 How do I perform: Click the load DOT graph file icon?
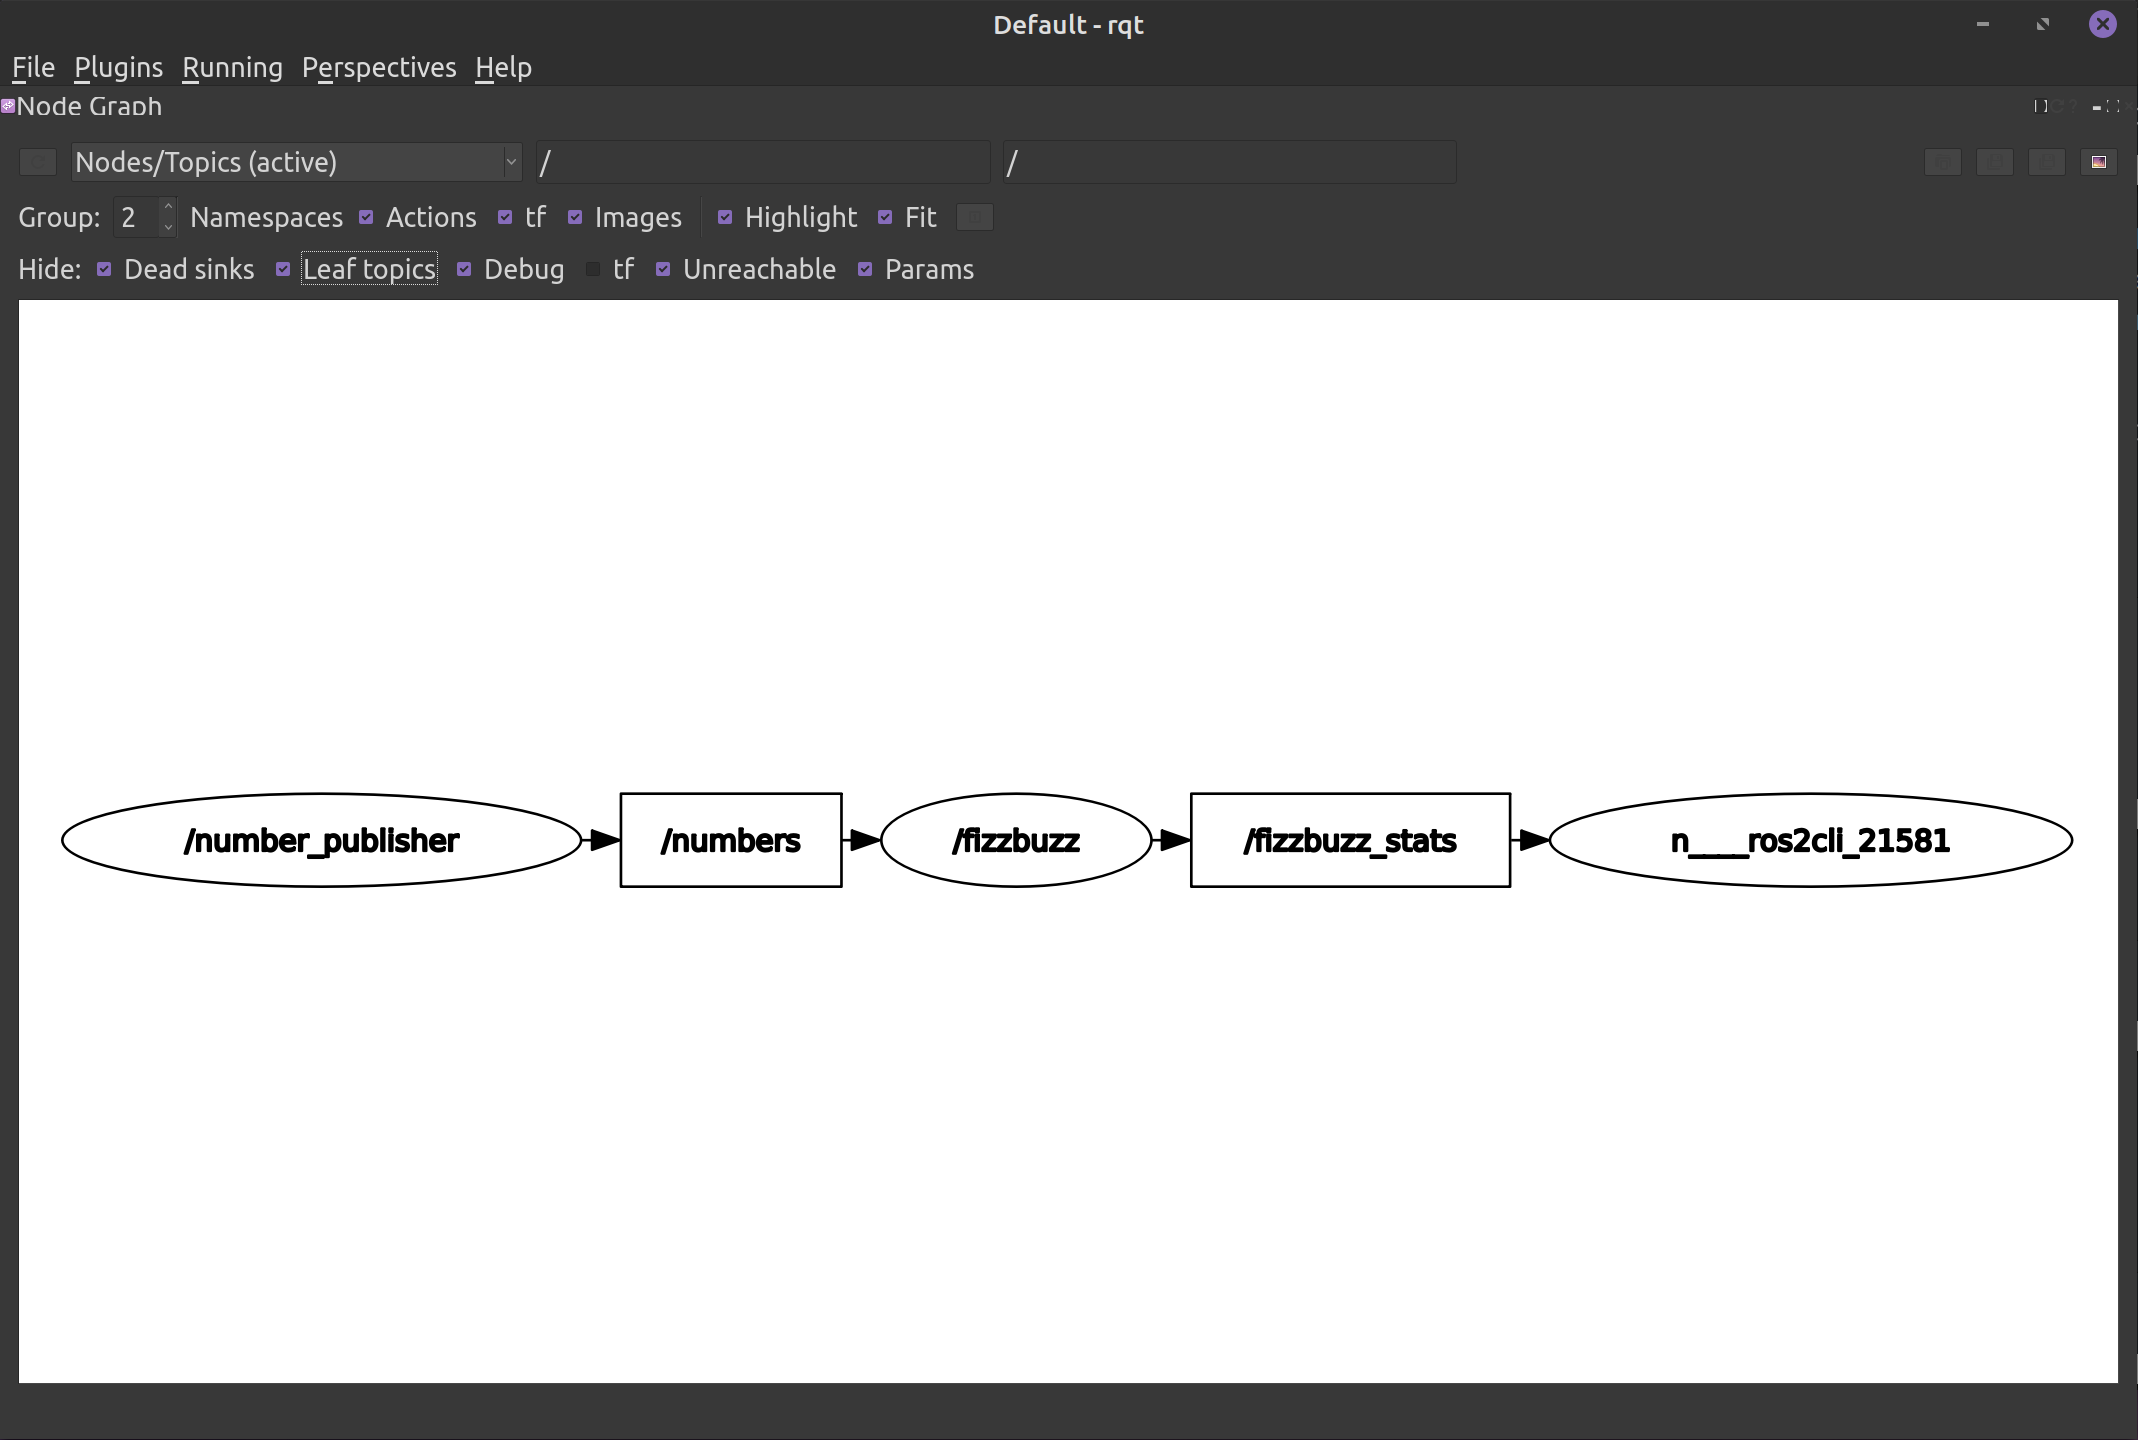pyautogui.click(x=1943, y=162)
